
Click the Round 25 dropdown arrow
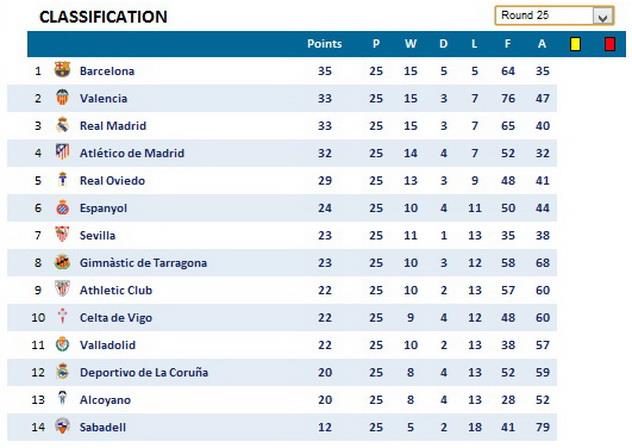pyautogui.click(x=602, y=16)
